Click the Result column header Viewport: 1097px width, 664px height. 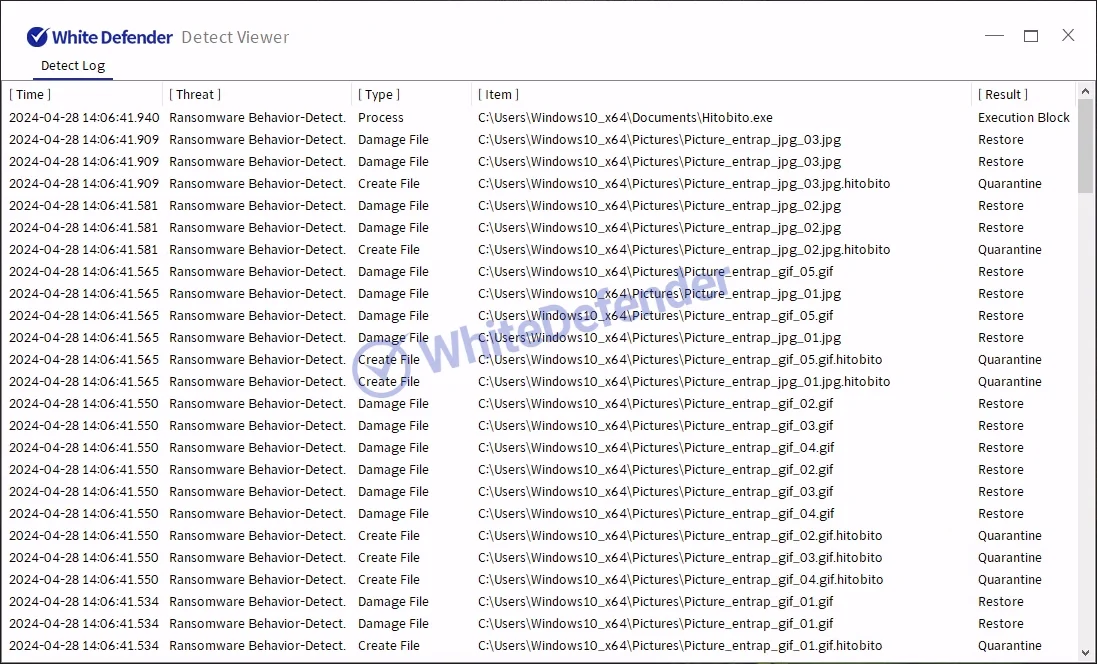click(1003, 95)
